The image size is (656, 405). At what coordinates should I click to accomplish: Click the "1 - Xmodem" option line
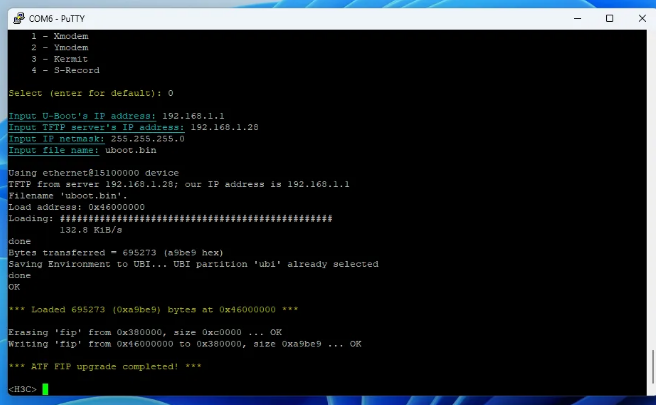pos(59,36)
